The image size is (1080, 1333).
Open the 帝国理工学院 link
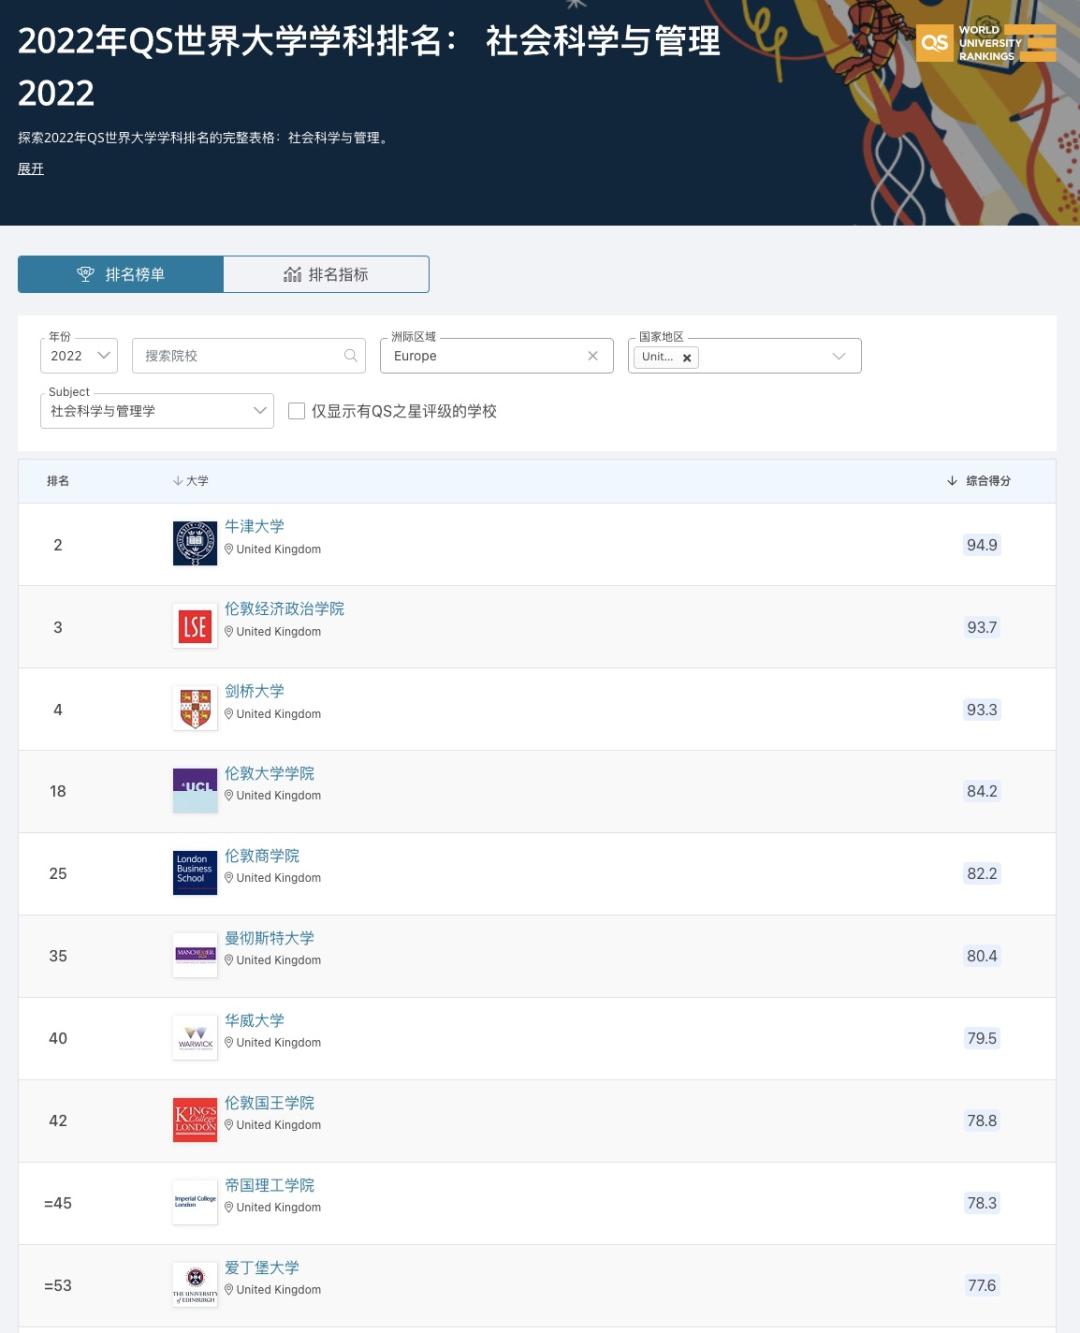click(x=269, y=1185)
